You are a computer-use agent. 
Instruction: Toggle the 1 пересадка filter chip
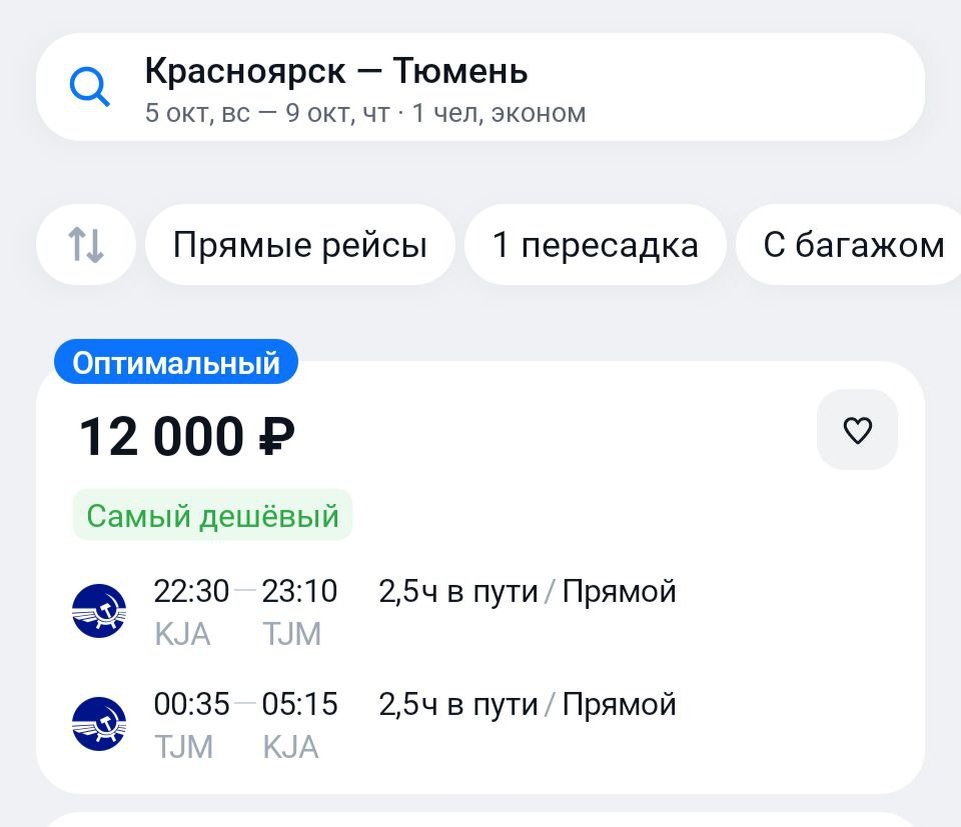(595, 245)
